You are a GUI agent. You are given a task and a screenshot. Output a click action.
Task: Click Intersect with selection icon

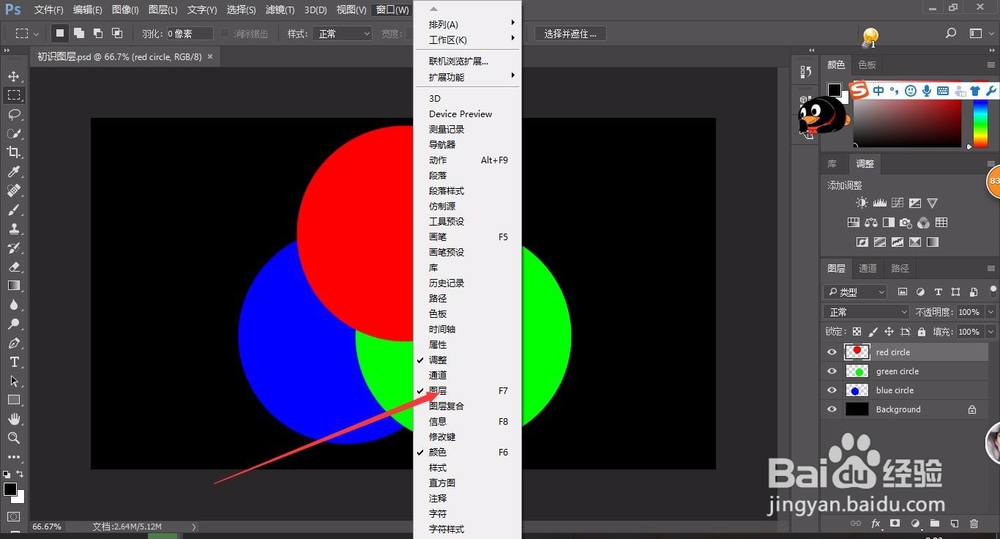point(117,33)
